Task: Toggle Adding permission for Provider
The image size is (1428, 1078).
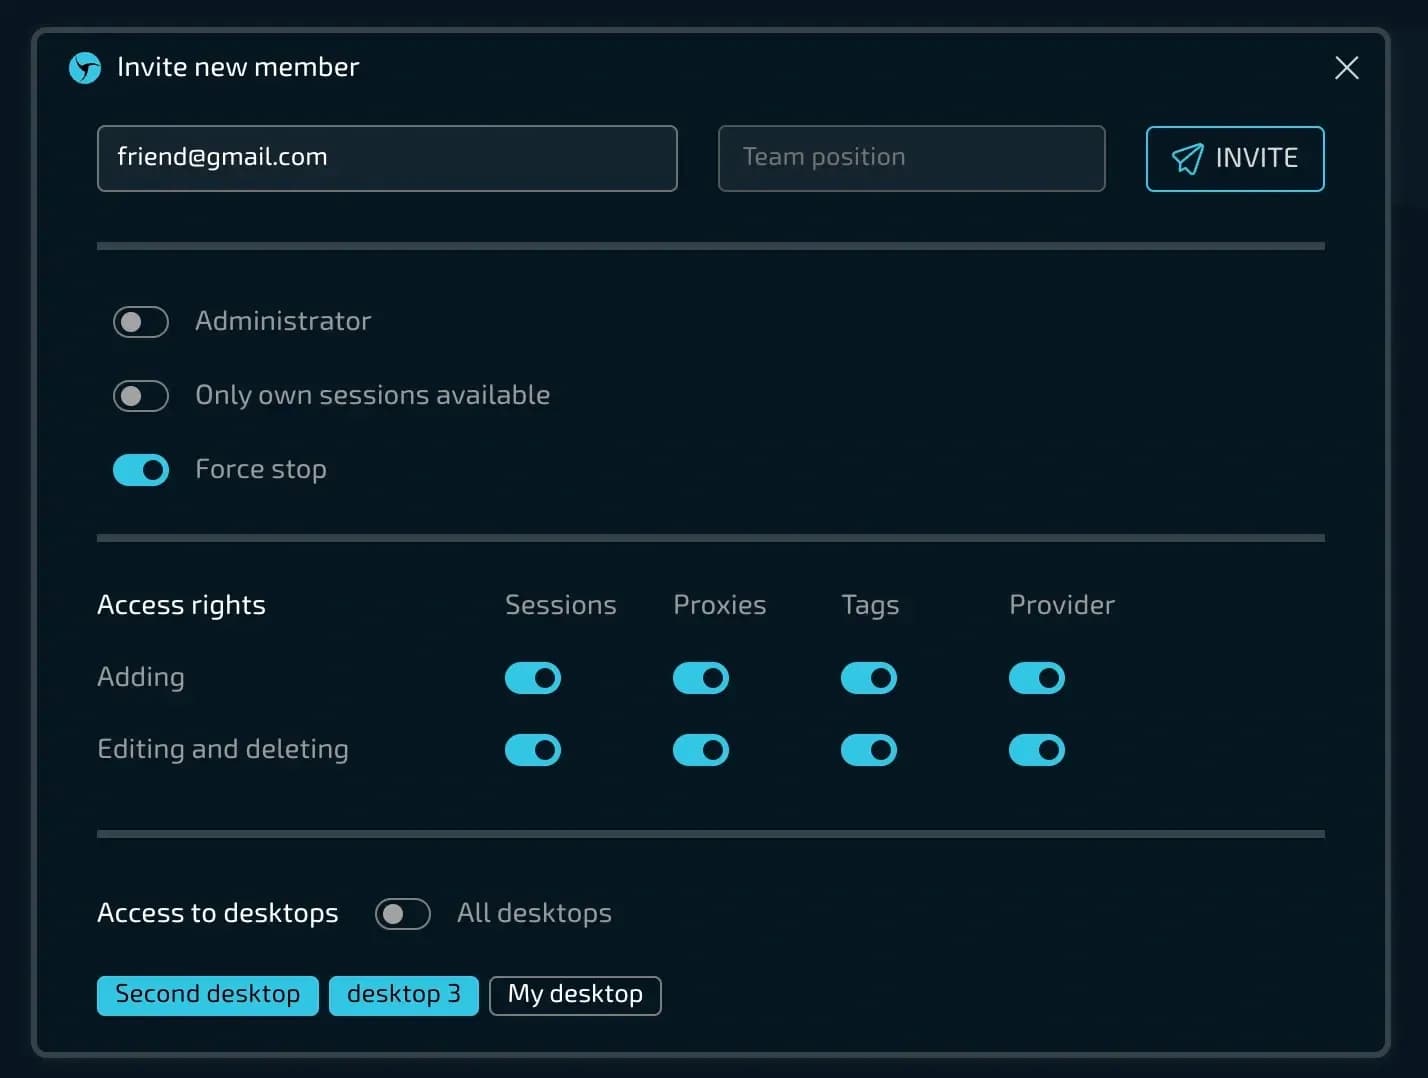Action: (1037, 678)
